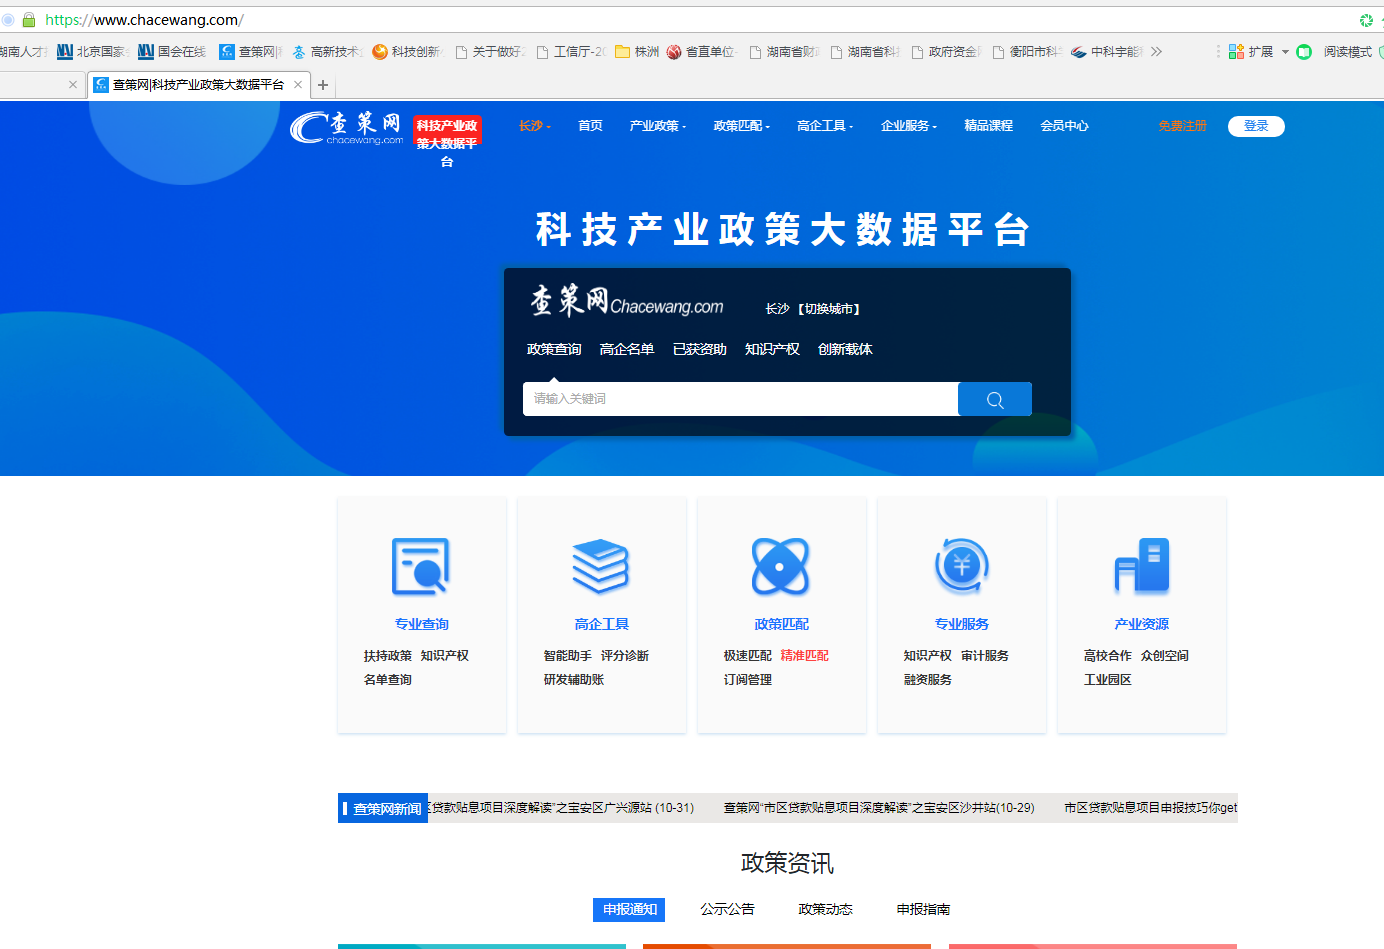
Task: Open the 扶持政策 link
Action: [x=388, y=656]
